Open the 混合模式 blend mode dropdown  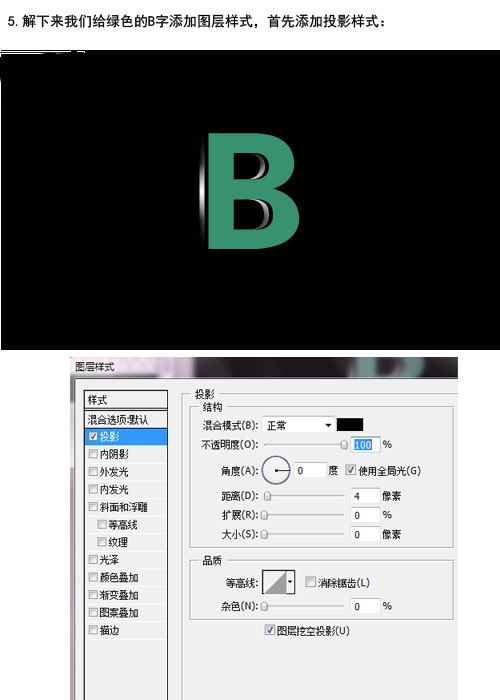tap(298, 425)
